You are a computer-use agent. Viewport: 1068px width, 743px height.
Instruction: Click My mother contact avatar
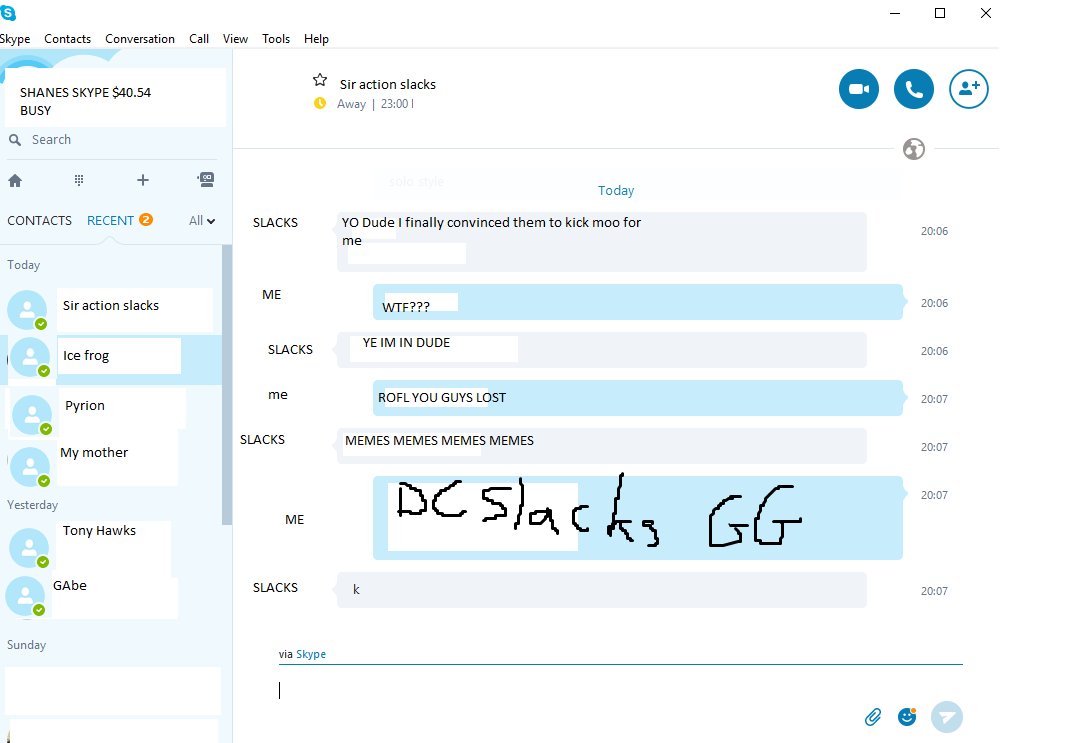tap(30, 467)
